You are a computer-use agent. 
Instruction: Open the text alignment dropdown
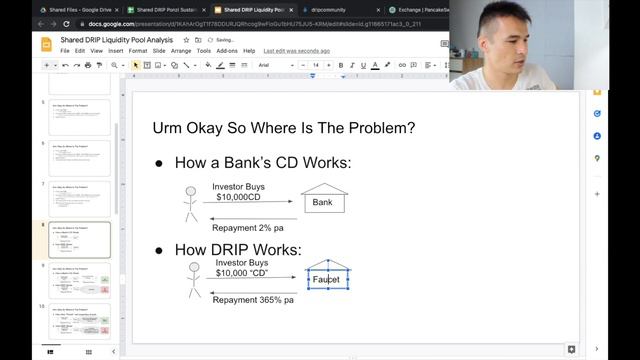point(430,65)
